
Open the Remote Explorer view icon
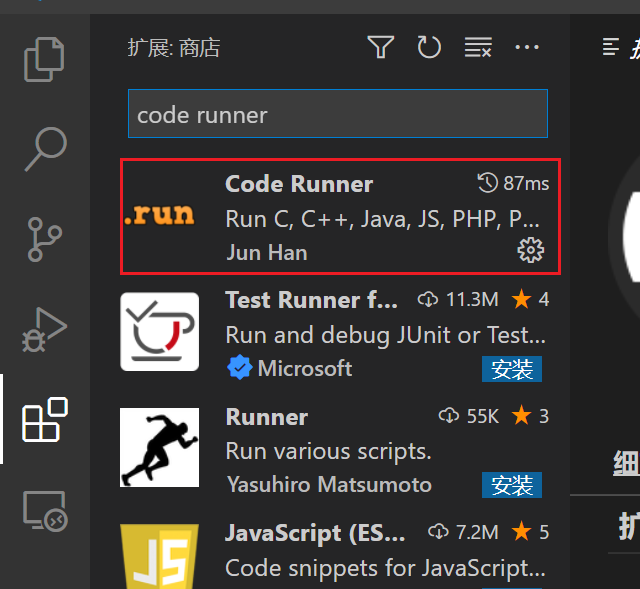tap(45, 511)
